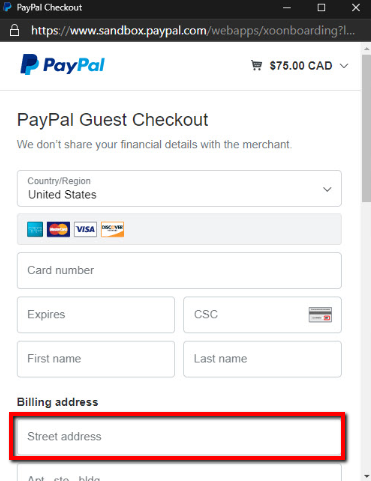Select the Expires field
The image size is (371, 481).
pos(96,315)
